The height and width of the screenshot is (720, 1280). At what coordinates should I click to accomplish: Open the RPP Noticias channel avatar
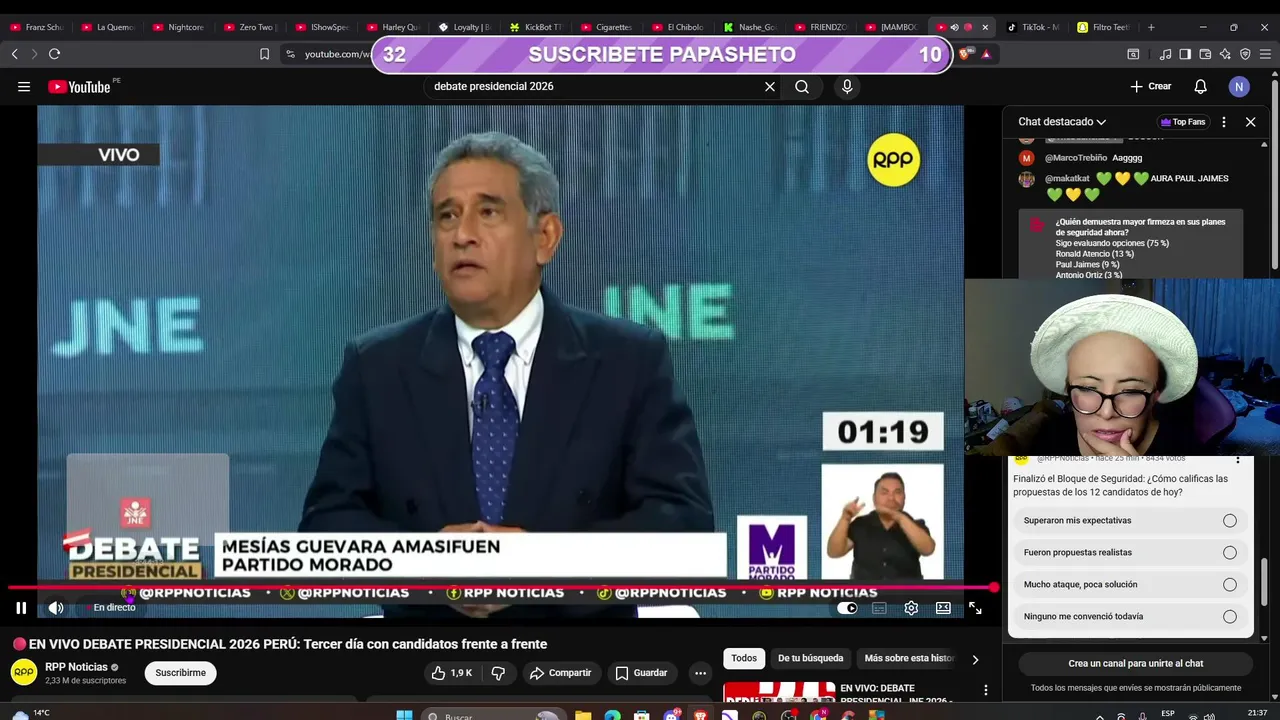(24, 672)
